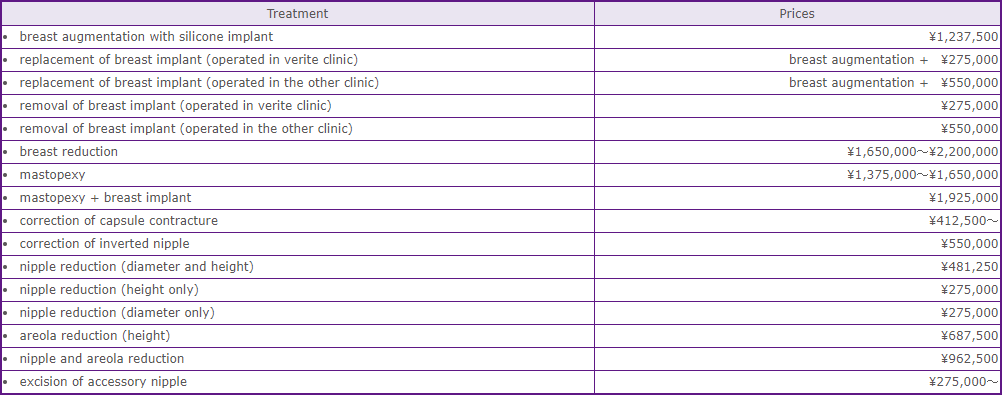Click the ¥1,650,000~¥2,200,000 price range
This screenshot has height=395, width=1002.
click(x=922, y=151)
